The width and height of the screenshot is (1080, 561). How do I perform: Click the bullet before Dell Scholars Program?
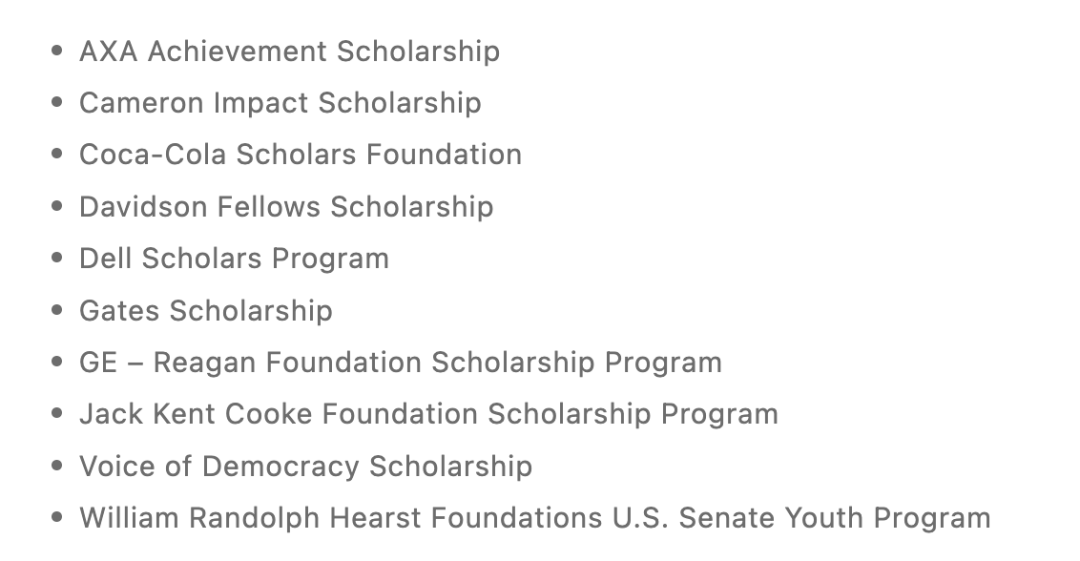coord(57,258)
